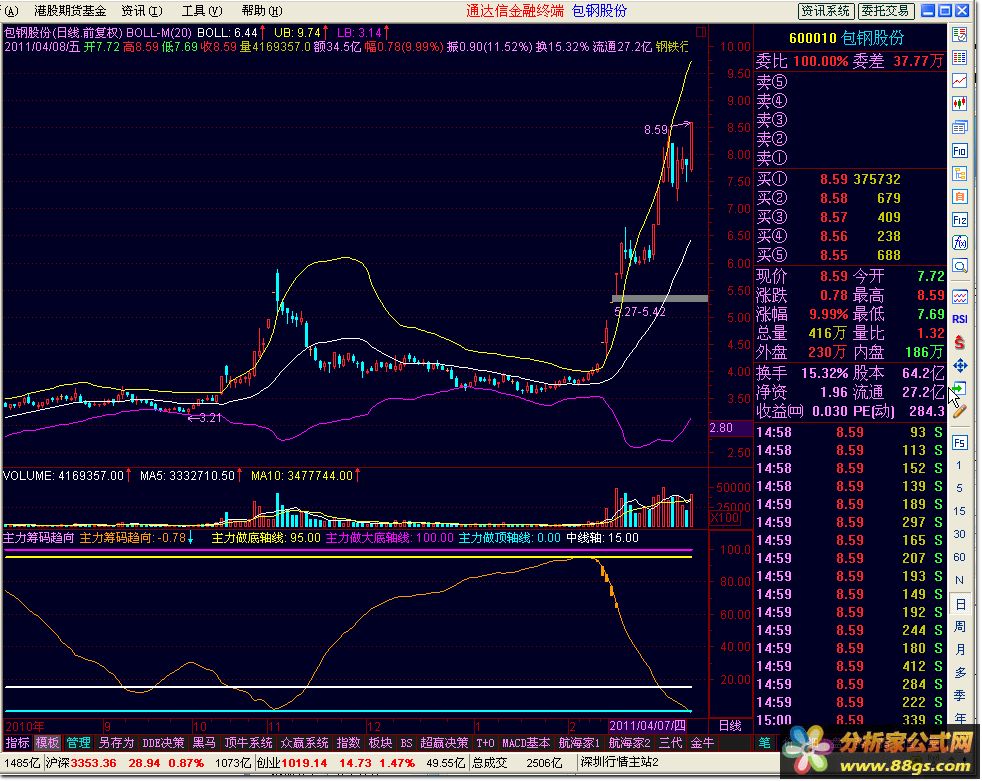The image size is (982, 781).
Task: Switch to 30-minute period
Action: tap(959, 534)
